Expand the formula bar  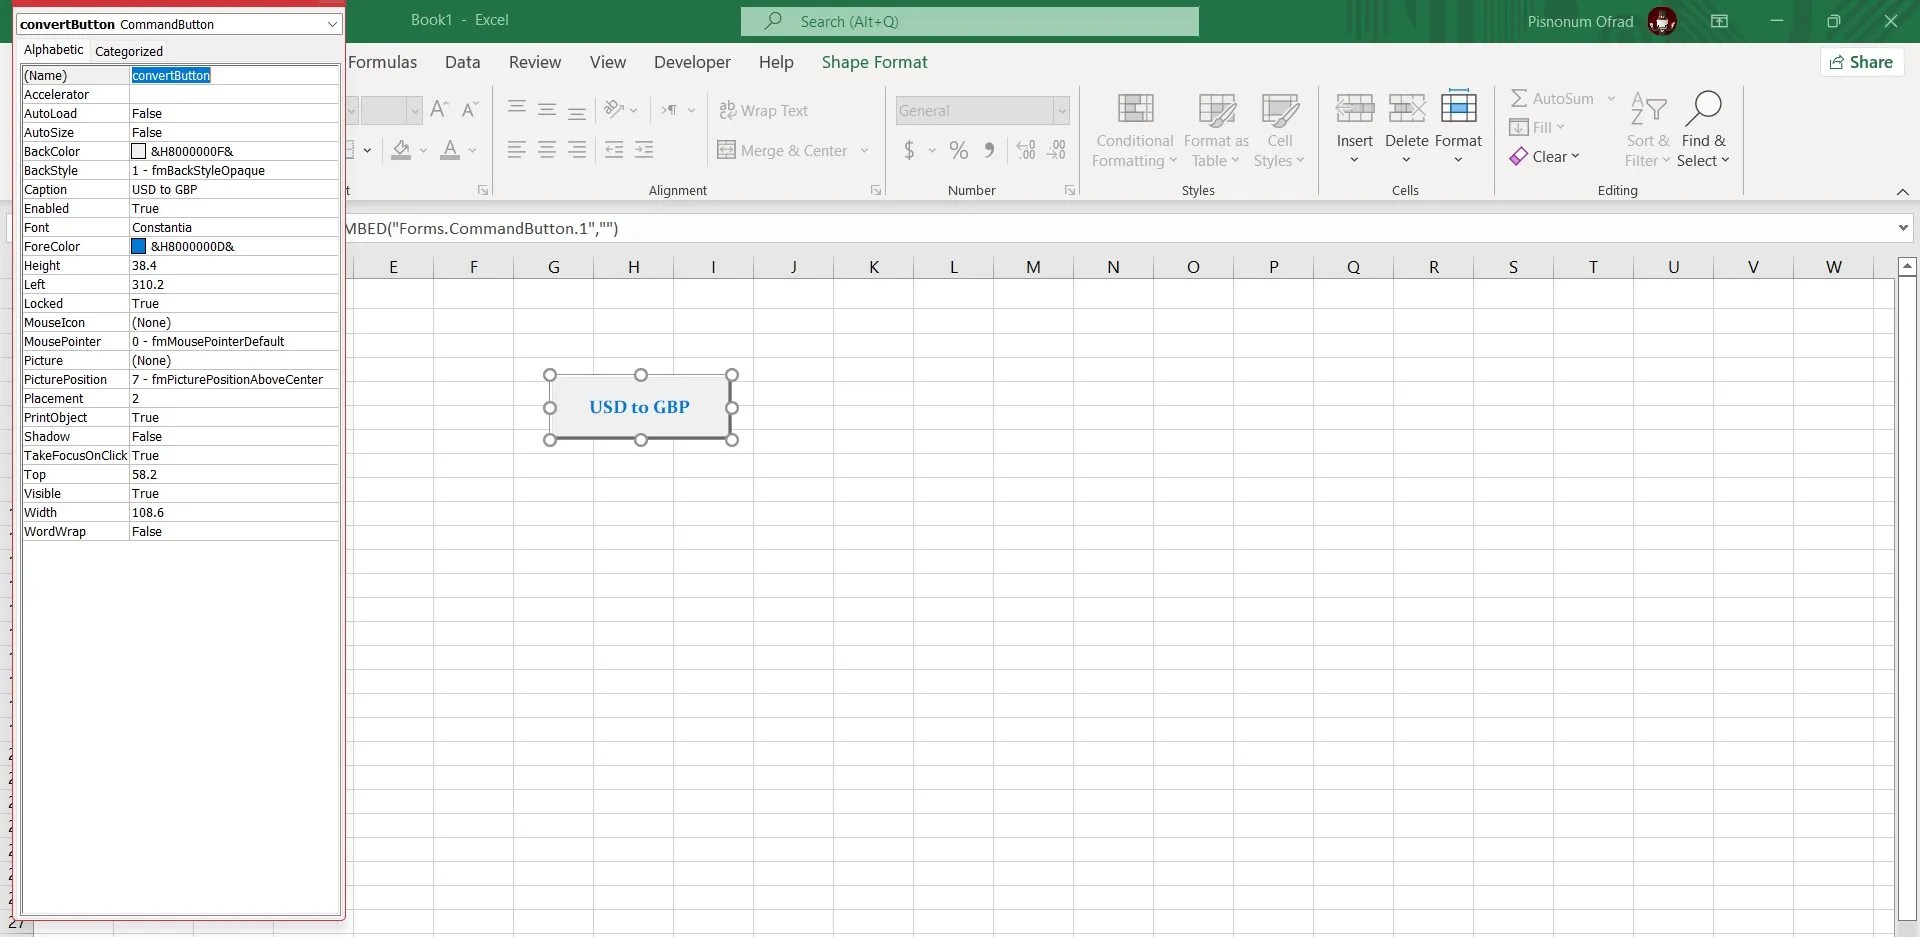point(1904,228)
